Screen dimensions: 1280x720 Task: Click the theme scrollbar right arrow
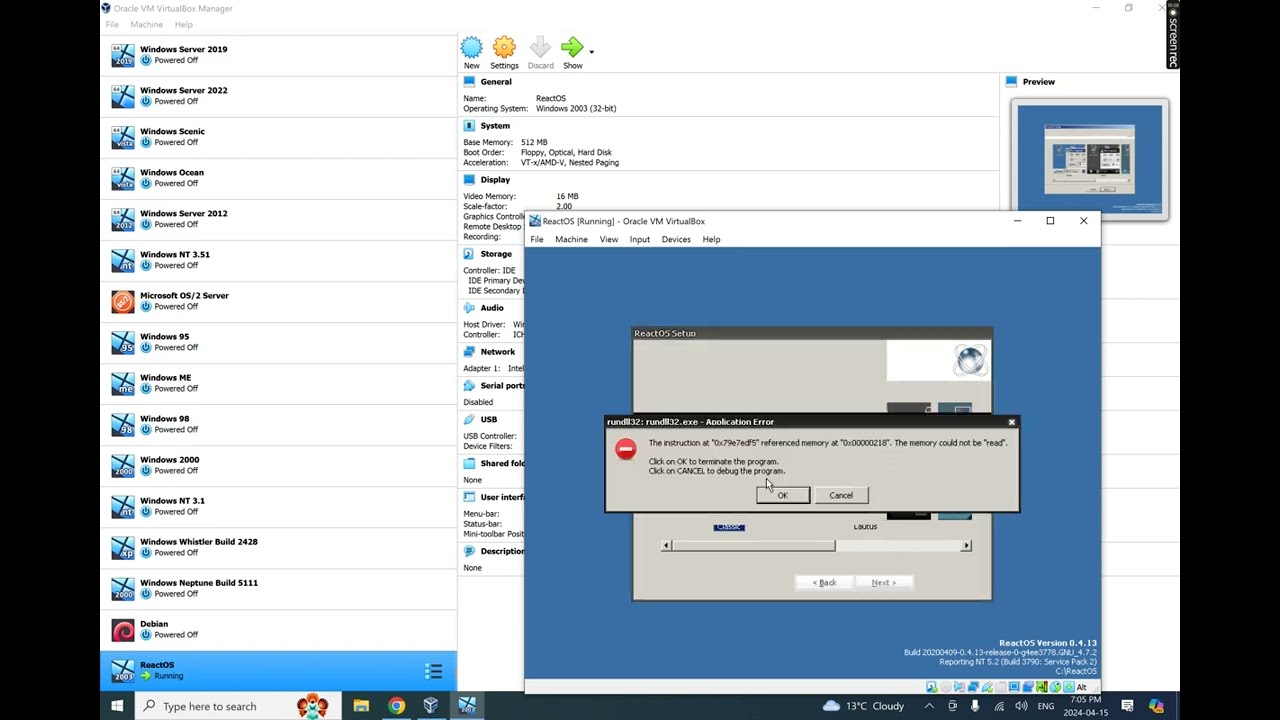[966, 545]
